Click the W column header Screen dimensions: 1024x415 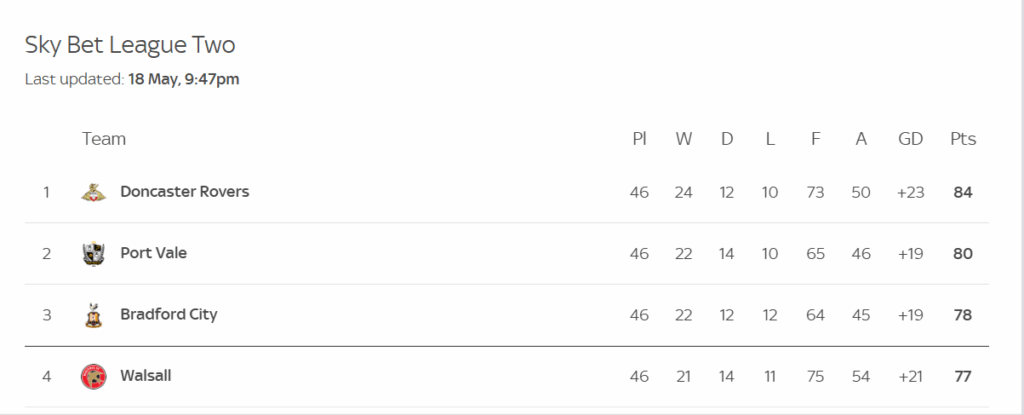tap(683, 139)
